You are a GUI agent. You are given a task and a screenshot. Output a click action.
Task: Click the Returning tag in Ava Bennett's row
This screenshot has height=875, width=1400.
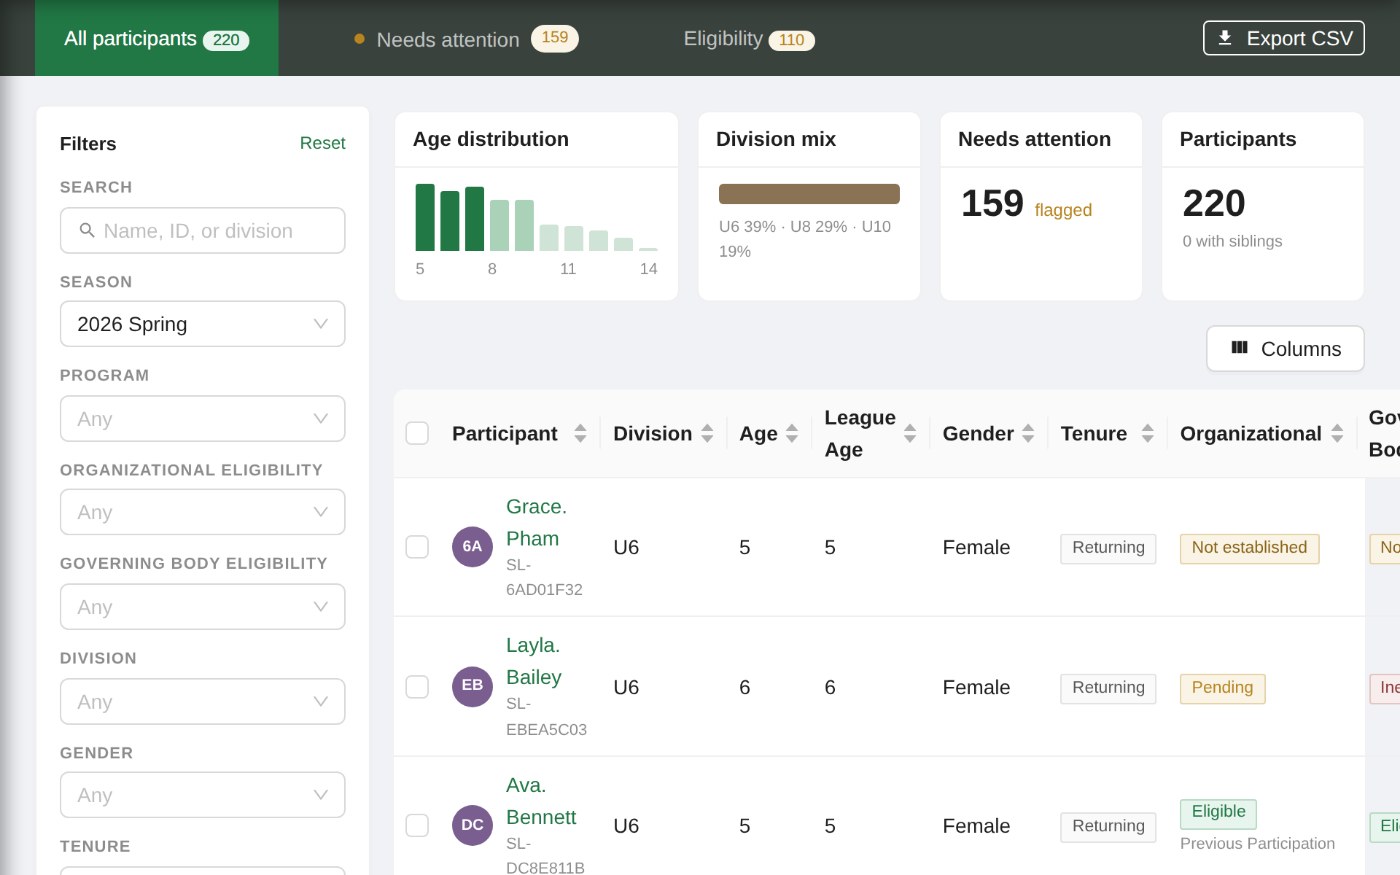[x=1108, y=826]
